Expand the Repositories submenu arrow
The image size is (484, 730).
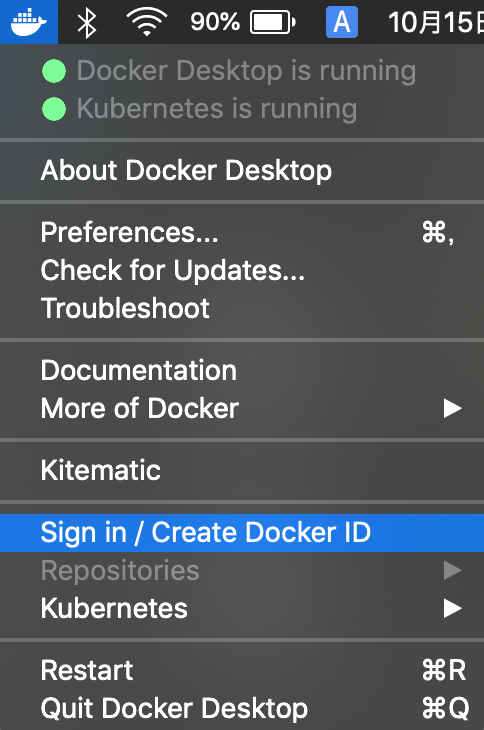pos(452,570)
